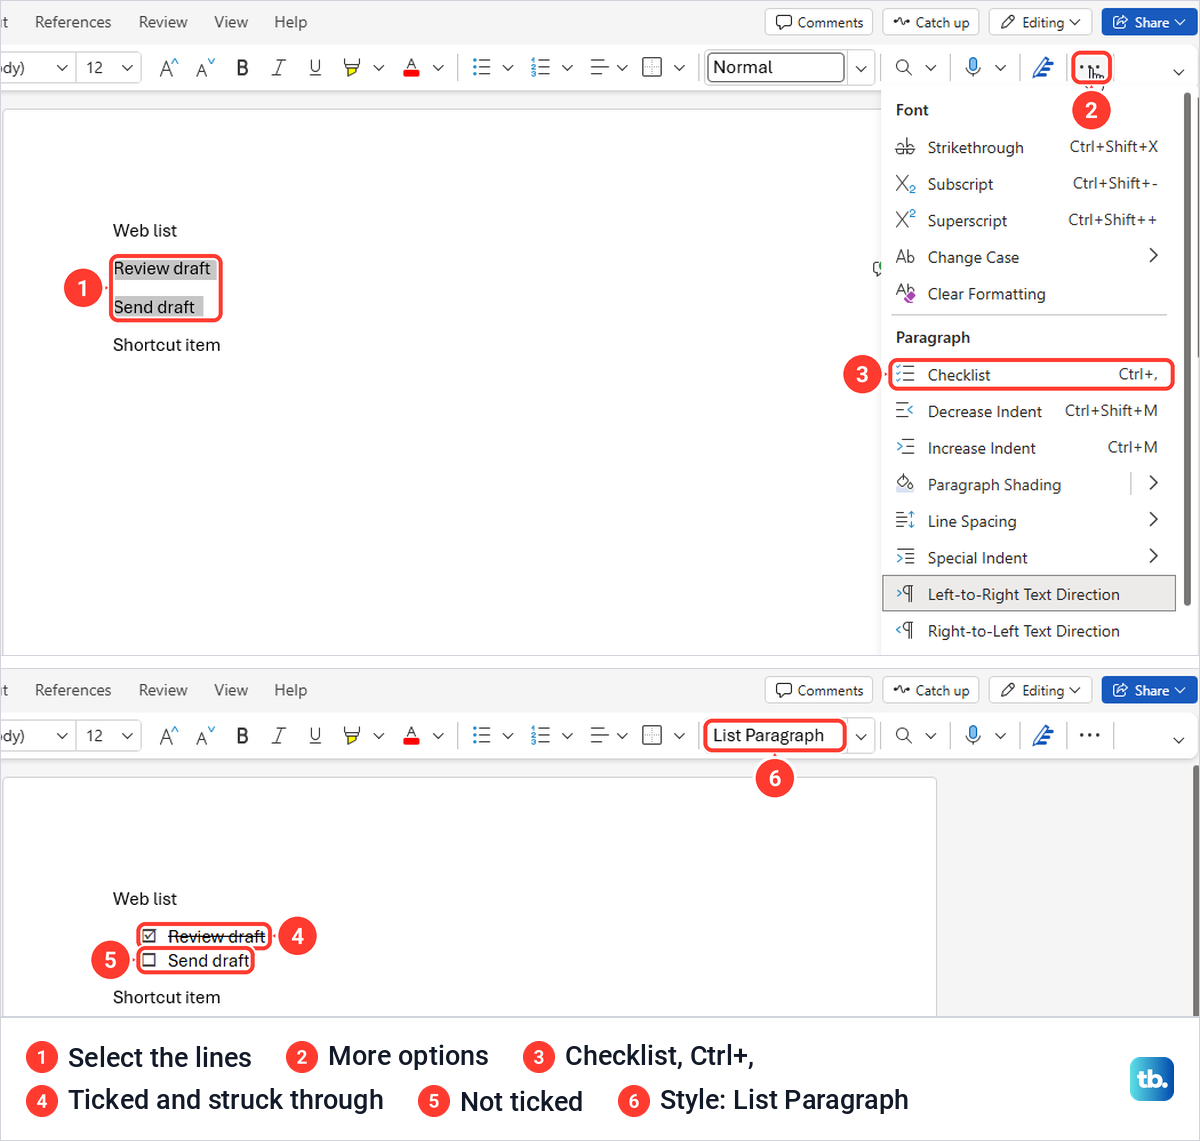
Task: Open the font size dropdown in upper toolbar
Action: 127,68
